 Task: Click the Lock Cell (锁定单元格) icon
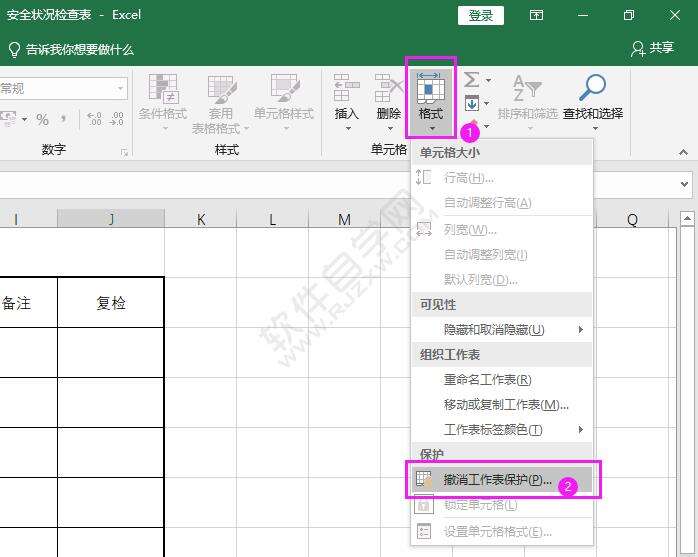pos(424,505)
